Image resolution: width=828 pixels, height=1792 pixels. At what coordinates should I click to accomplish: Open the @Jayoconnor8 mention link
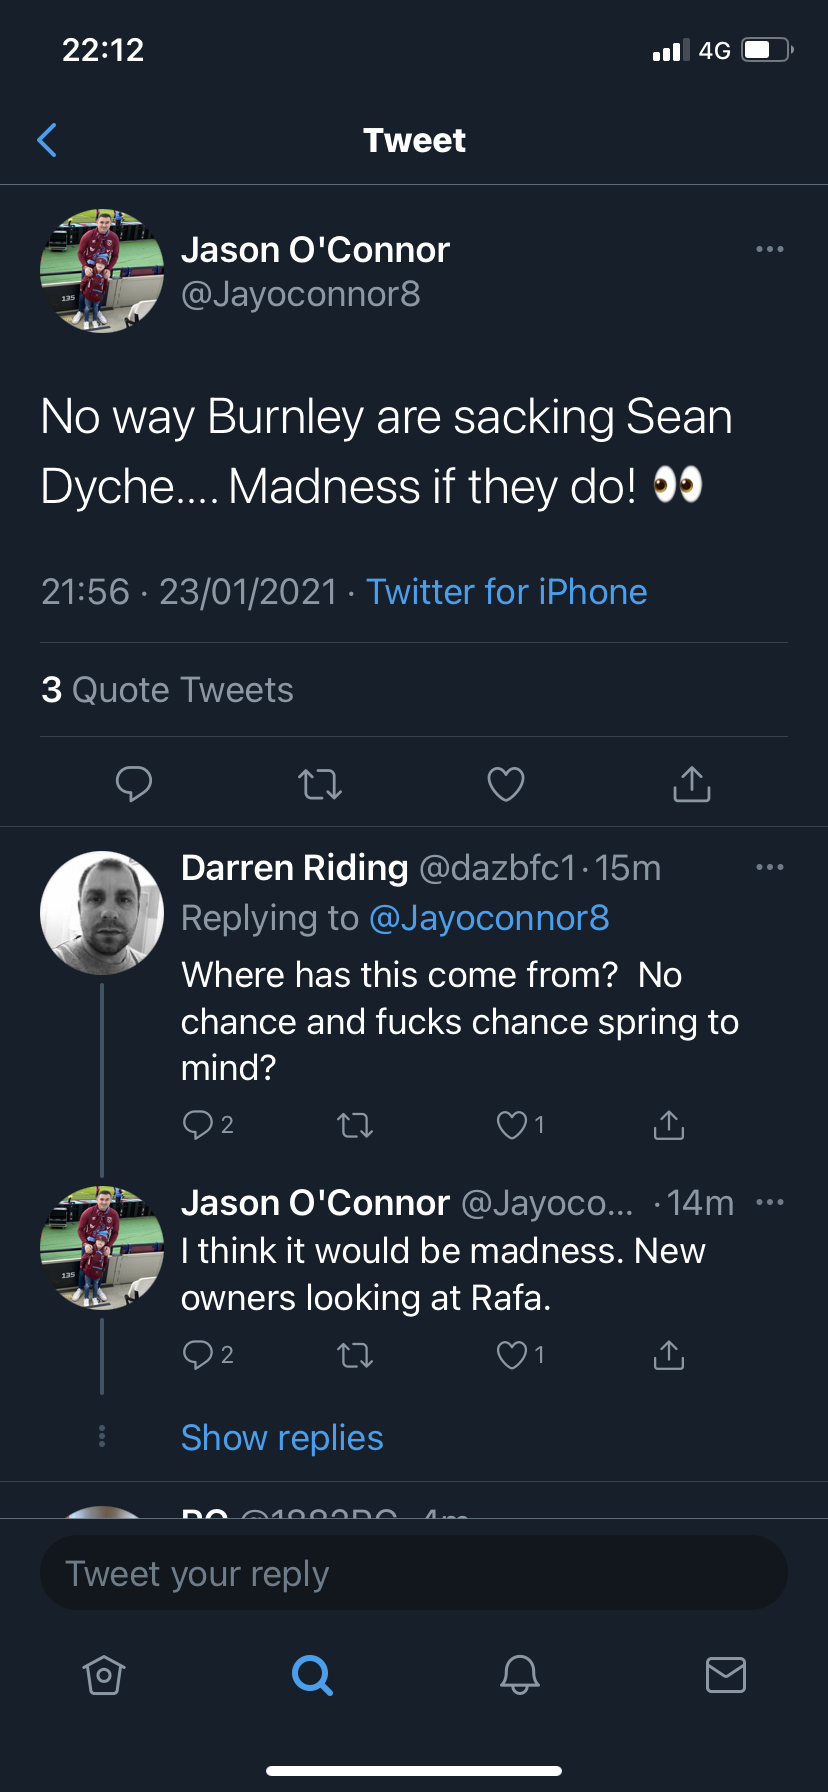[x=489, y=918]
